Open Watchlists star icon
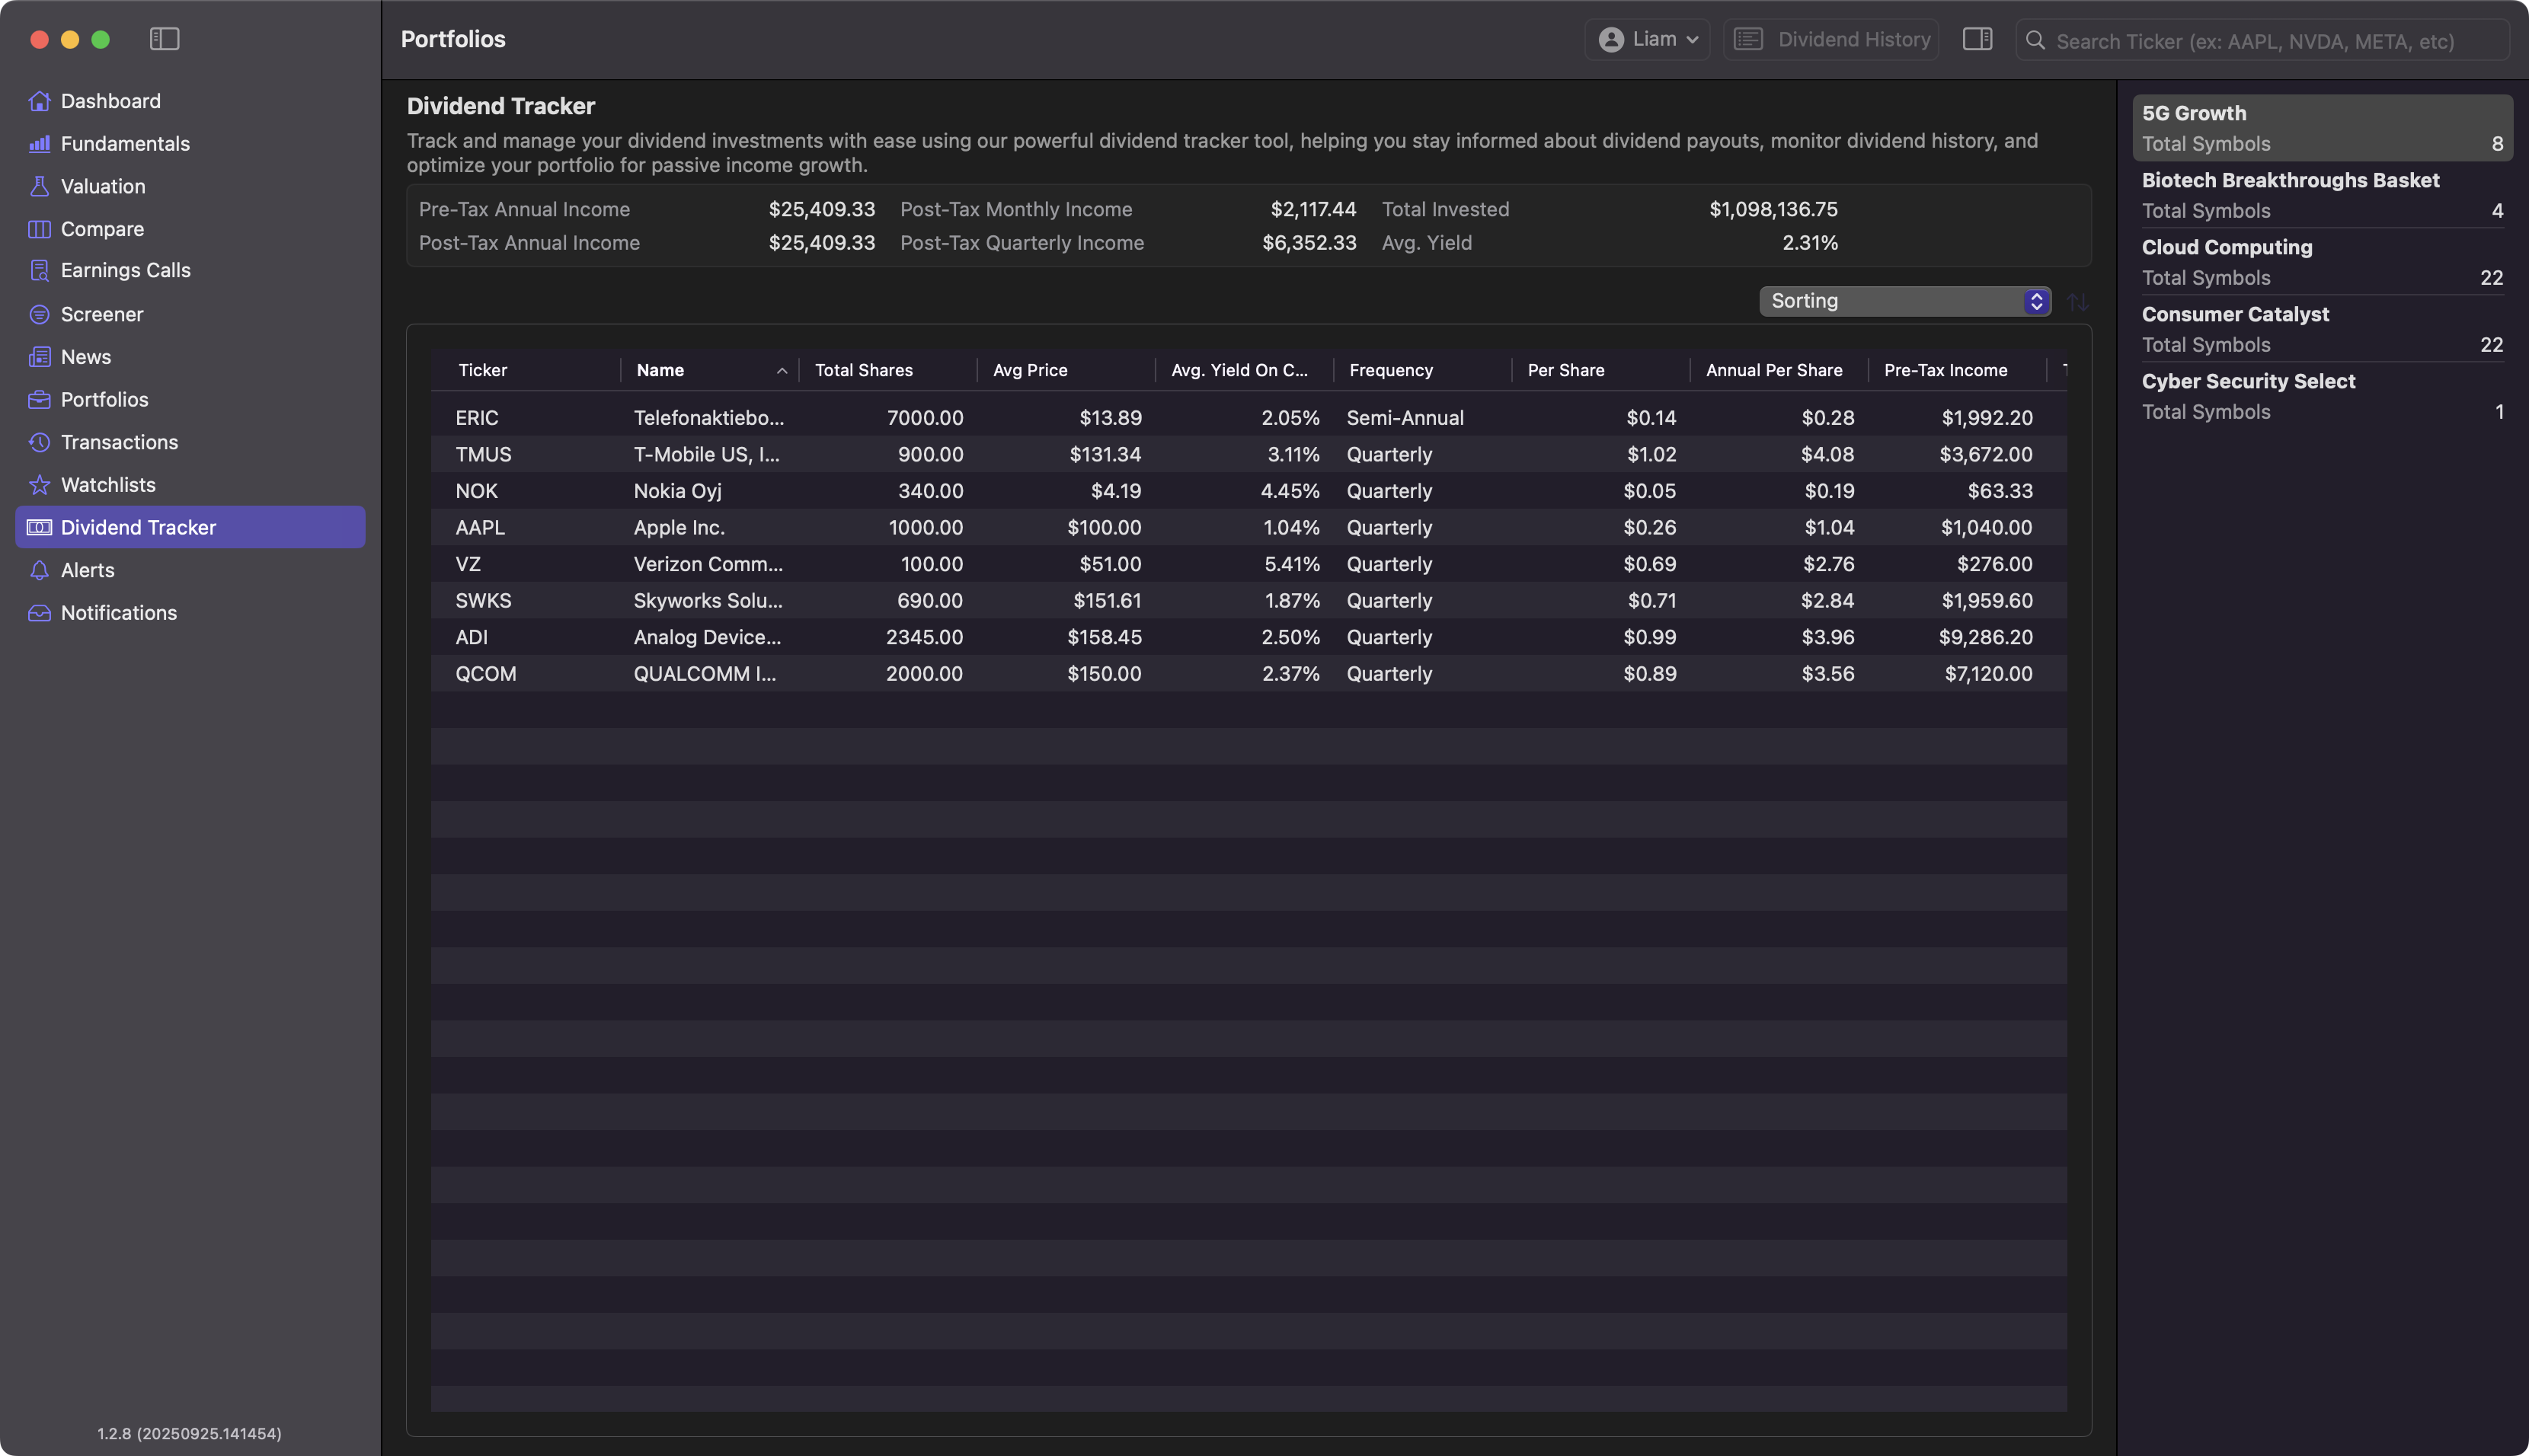 pos(39,485)
